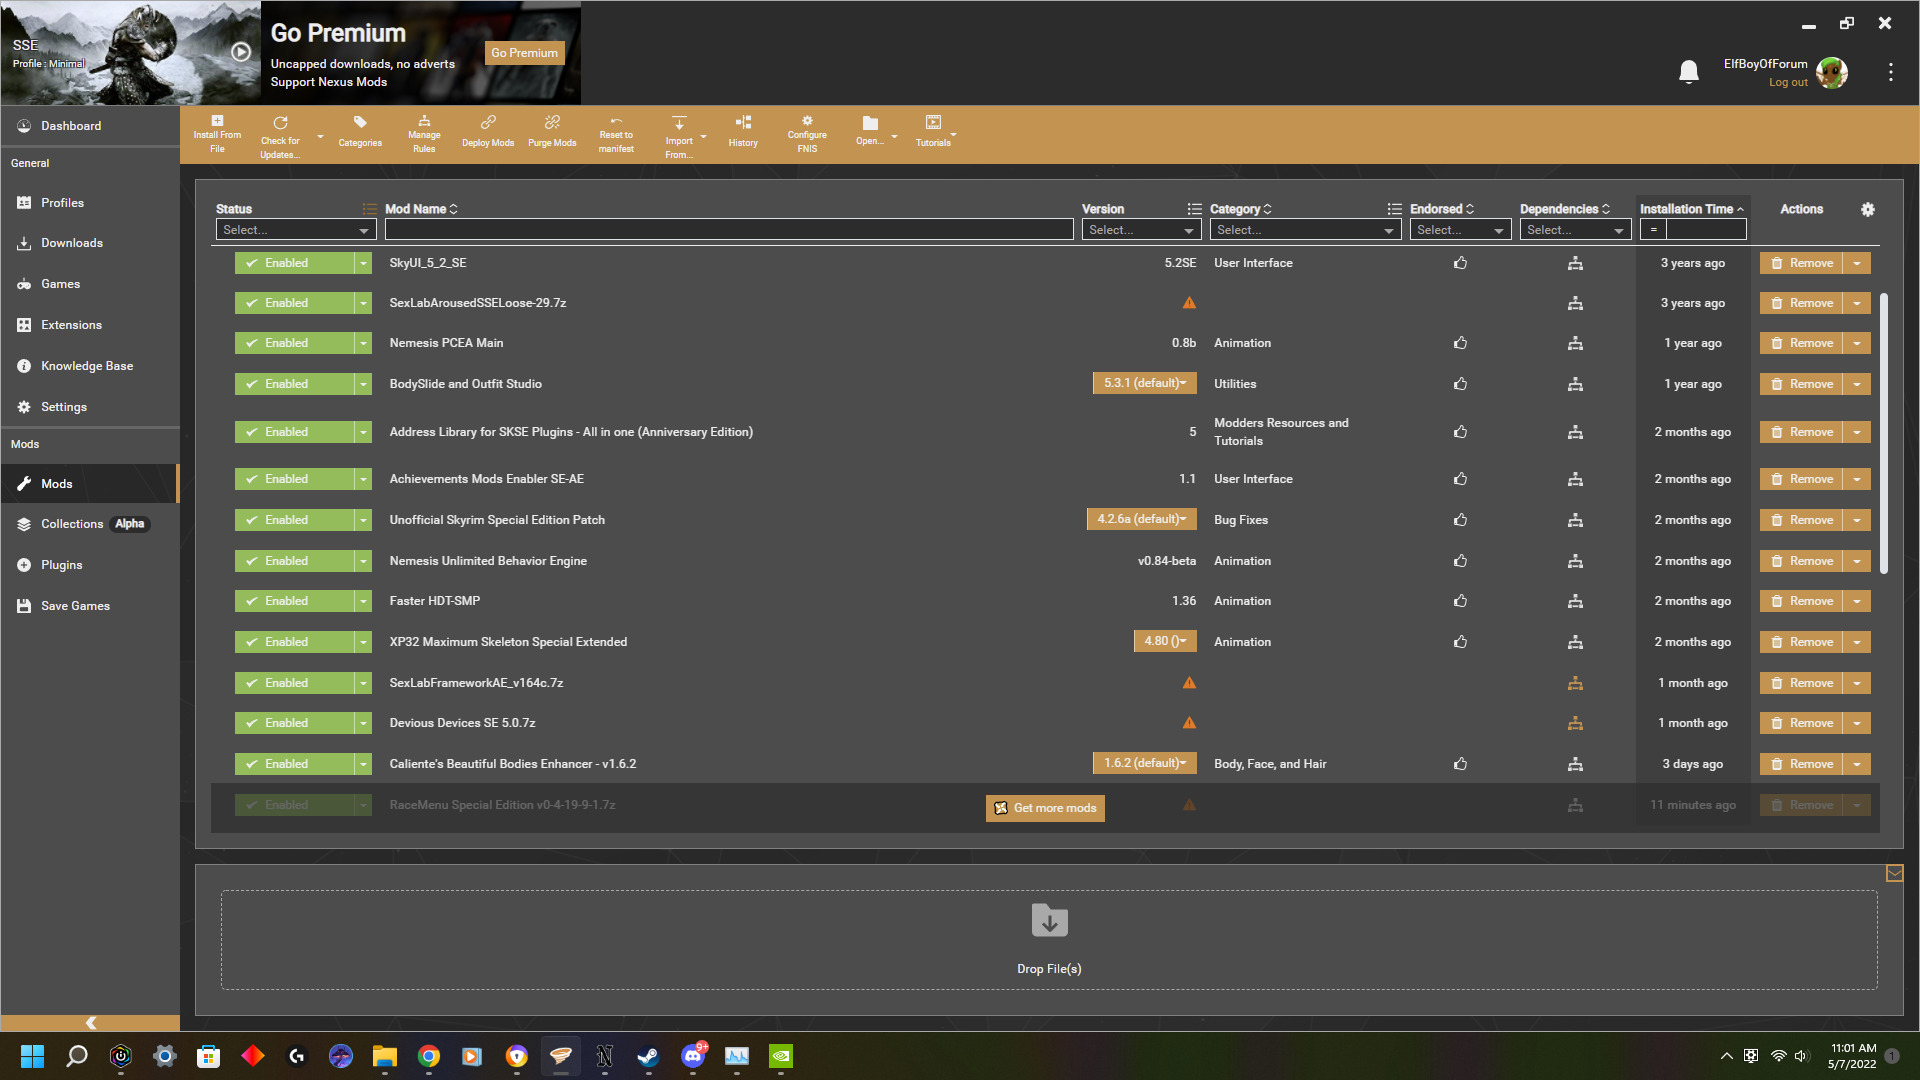Open the Status filter dropdown
The height and width of the screenshot is (1080, 1920).
(295, 230)
